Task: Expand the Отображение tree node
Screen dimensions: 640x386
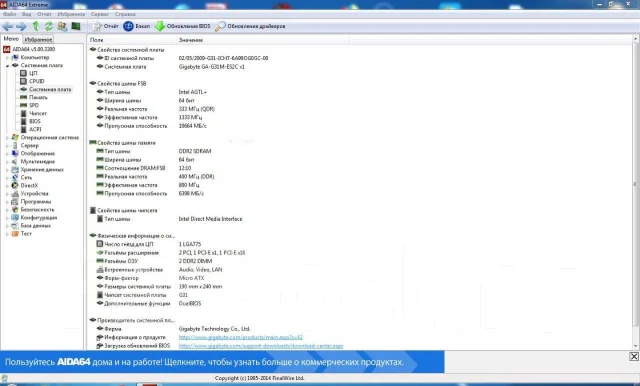Action: coord(7,153)
